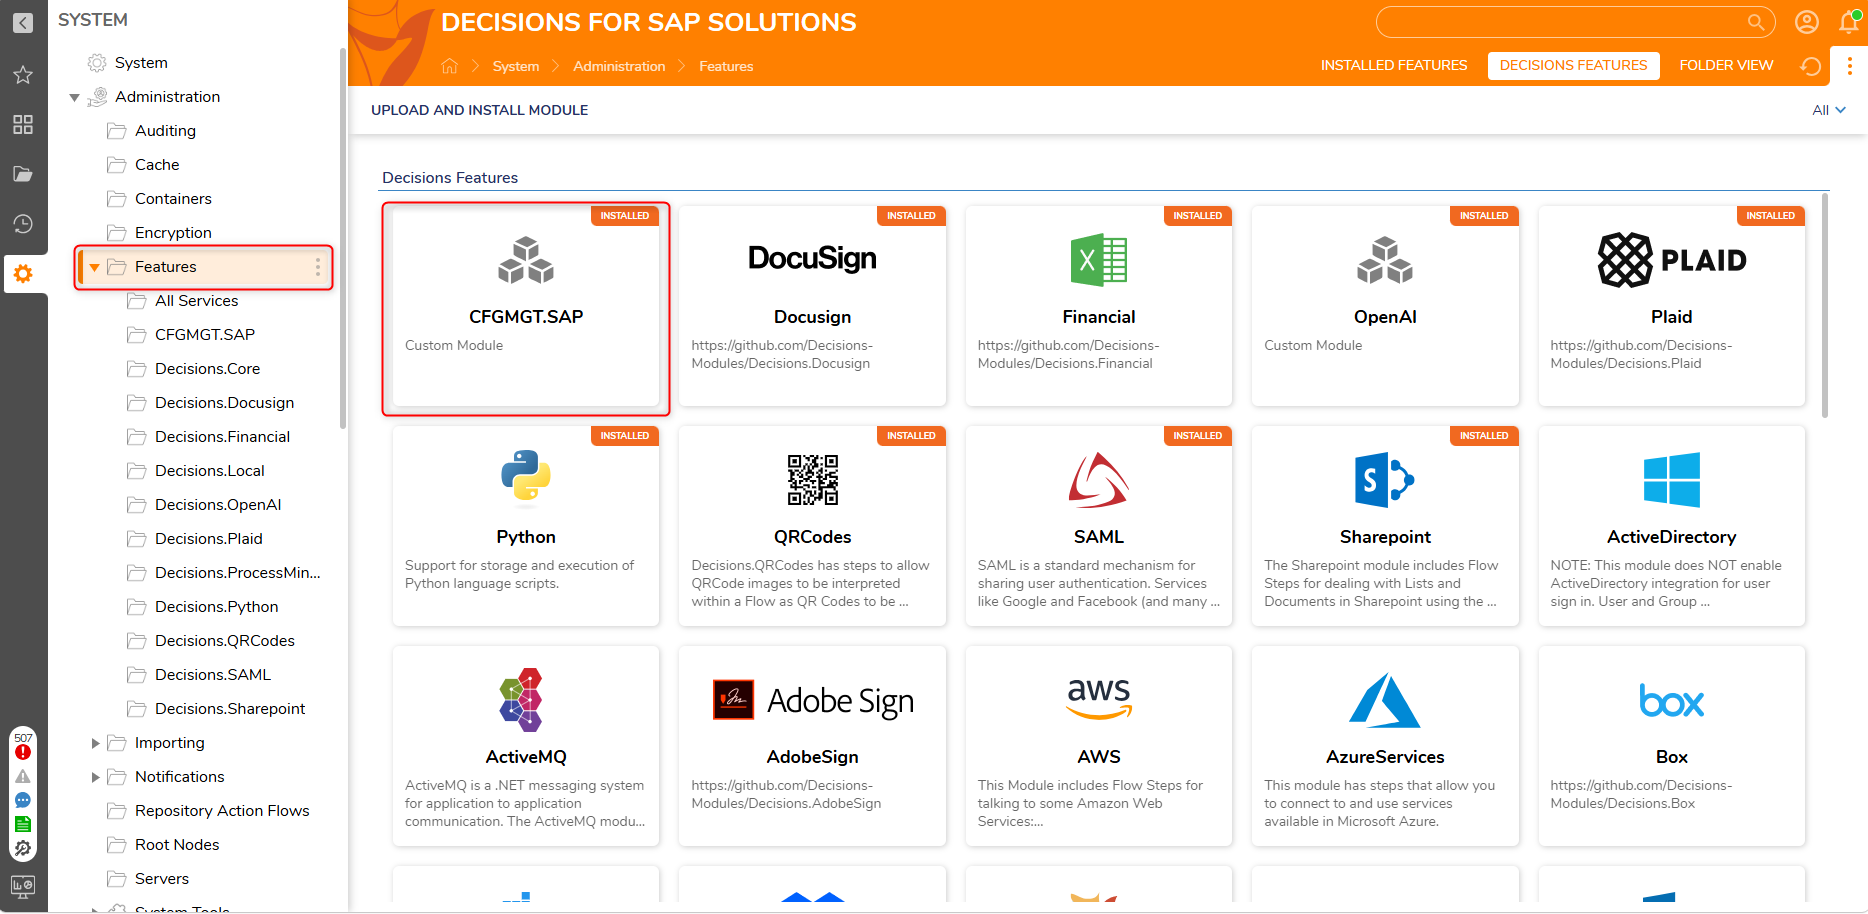The width and height of the screenshot is (1868, 914).
Task: Open the All filter dropdown
Action: pos(1829,110)
